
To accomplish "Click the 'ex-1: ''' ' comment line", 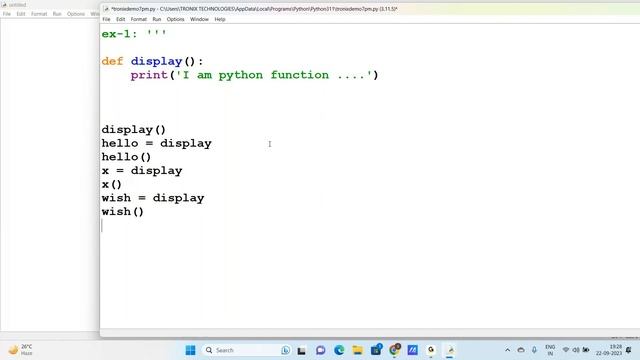I will point(134,34).
